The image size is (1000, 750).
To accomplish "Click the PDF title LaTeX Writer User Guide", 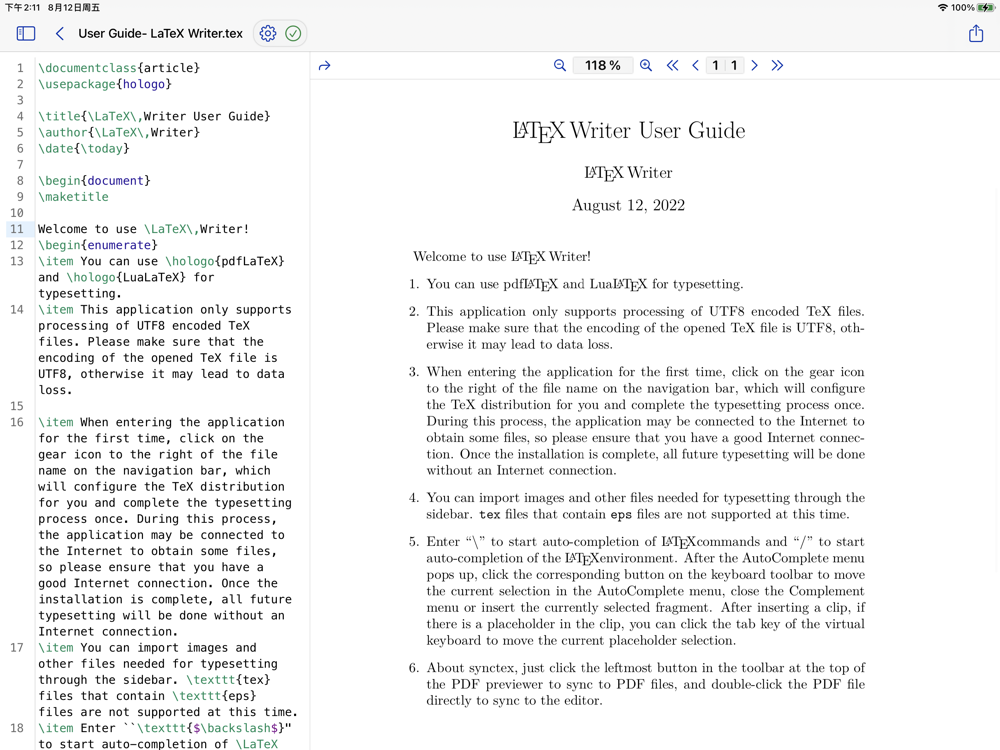I will [628, 131].
